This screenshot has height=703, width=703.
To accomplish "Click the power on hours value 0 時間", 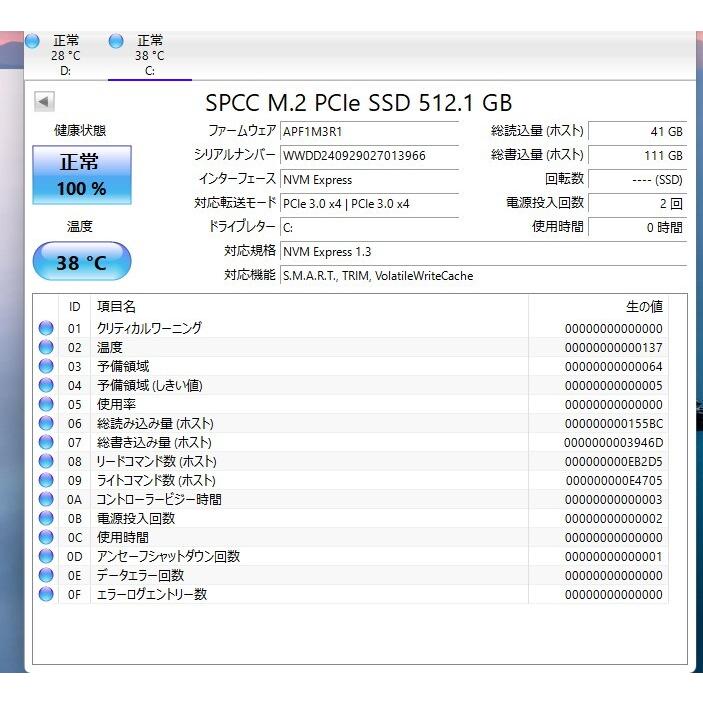I will pos(637,228).
